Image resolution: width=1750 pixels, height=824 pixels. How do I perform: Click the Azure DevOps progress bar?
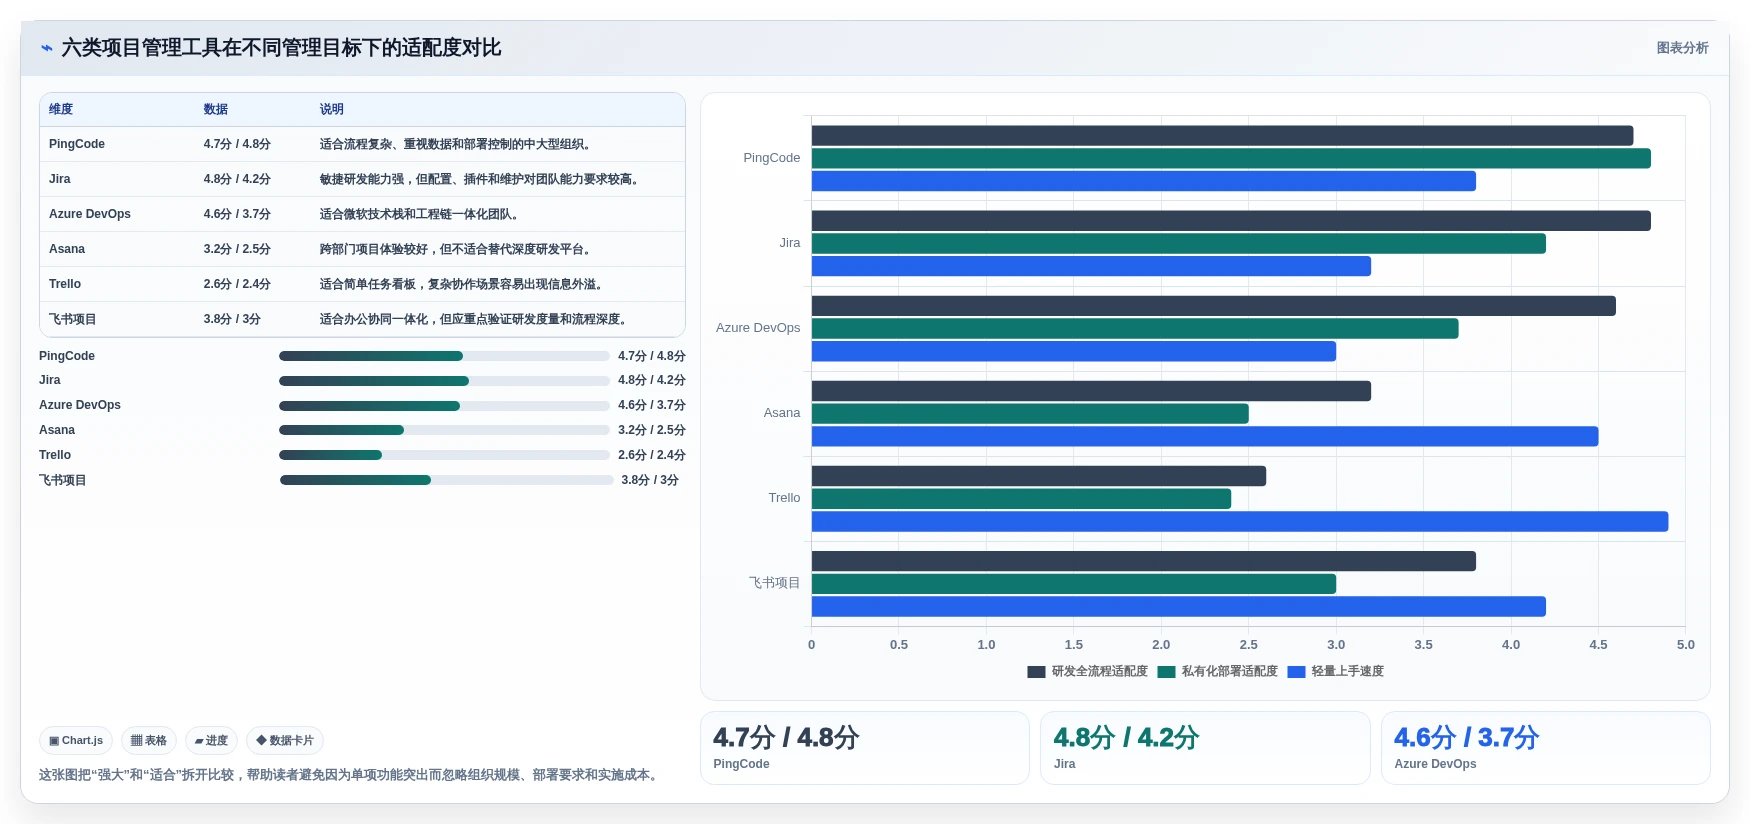444,406
